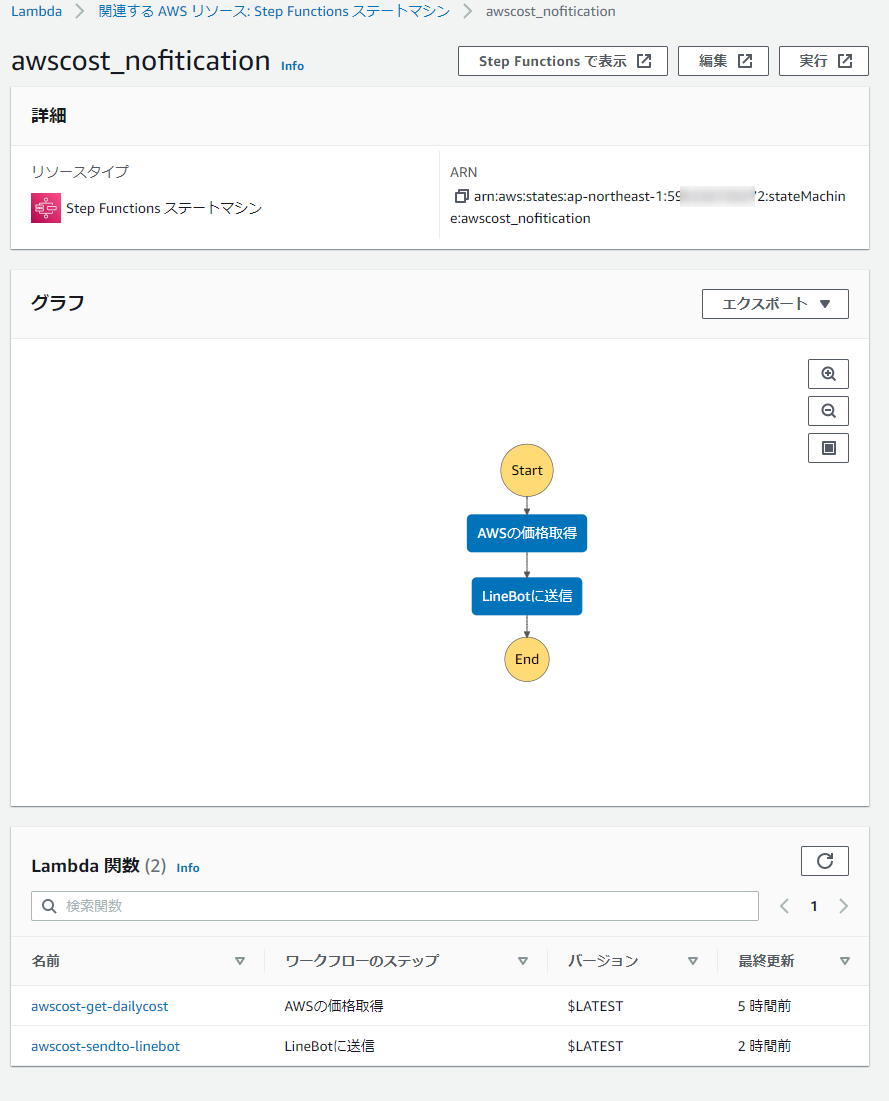This screenshot has width=889, height=1101.
Task: Click awscost_nofitication breadcrumb text
Action: tap(551, 11)
